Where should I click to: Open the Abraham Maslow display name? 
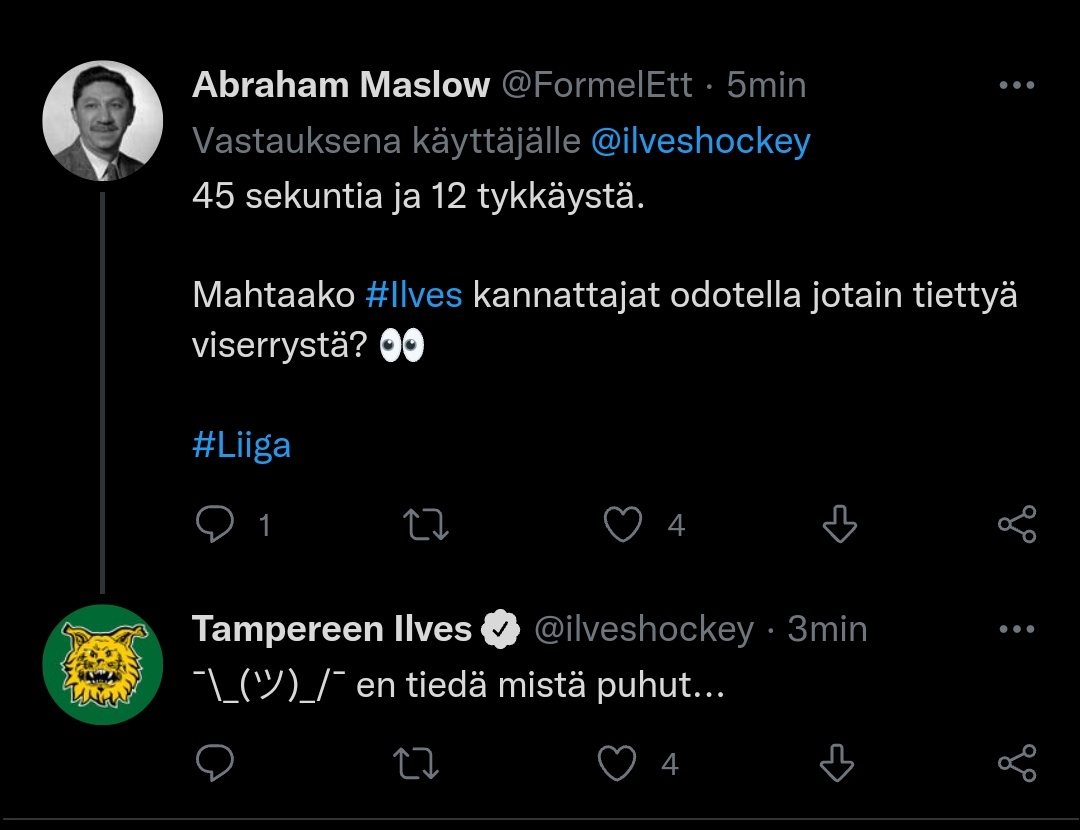tap(340, 86)
